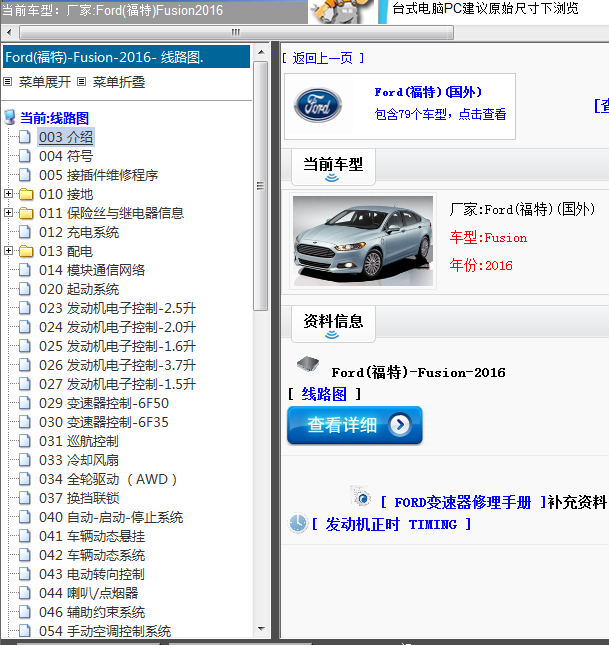Click 当前:线路图 root node

[x=54, y=118]
